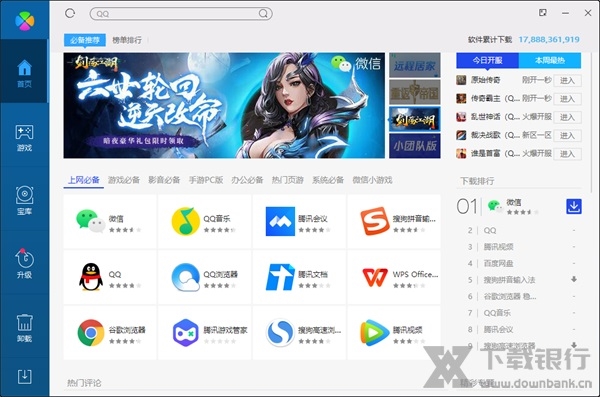Click the 微信 logo on the banner
Viewport: 600px width, 397px height.
click(x=356, y=64)
